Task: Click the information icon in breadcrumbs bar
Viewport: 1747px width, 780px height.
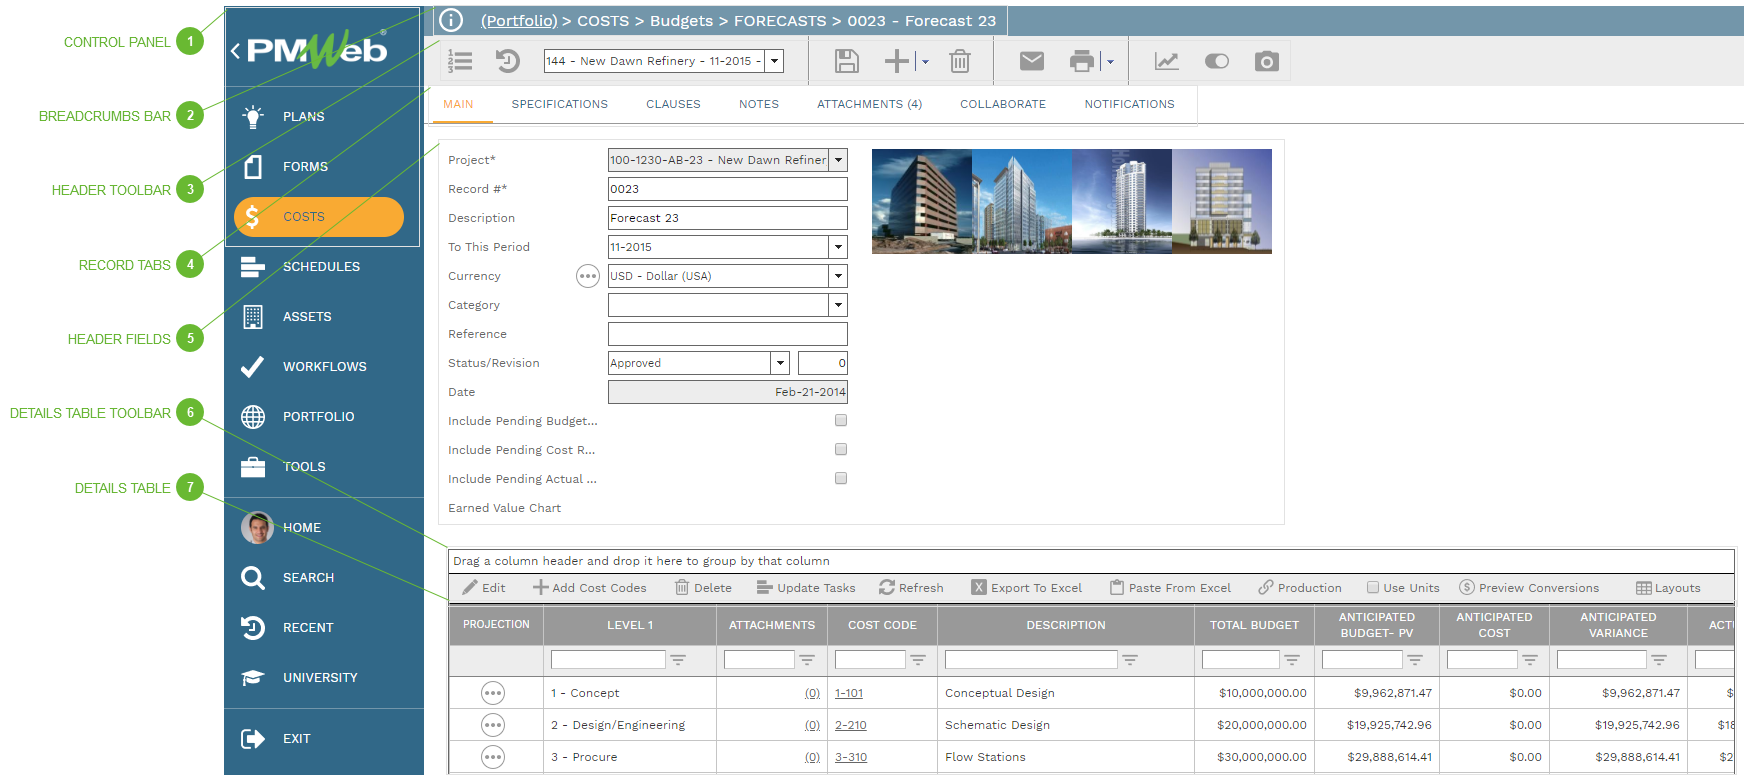Action: (451, 20)
